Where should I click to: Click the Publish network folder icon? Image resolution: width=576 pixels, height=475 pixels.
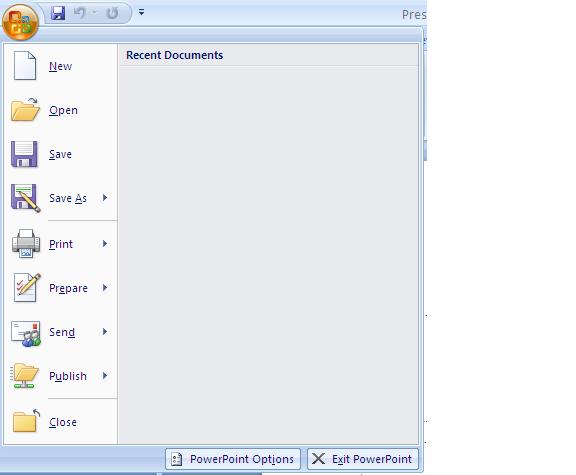point(24,376)
